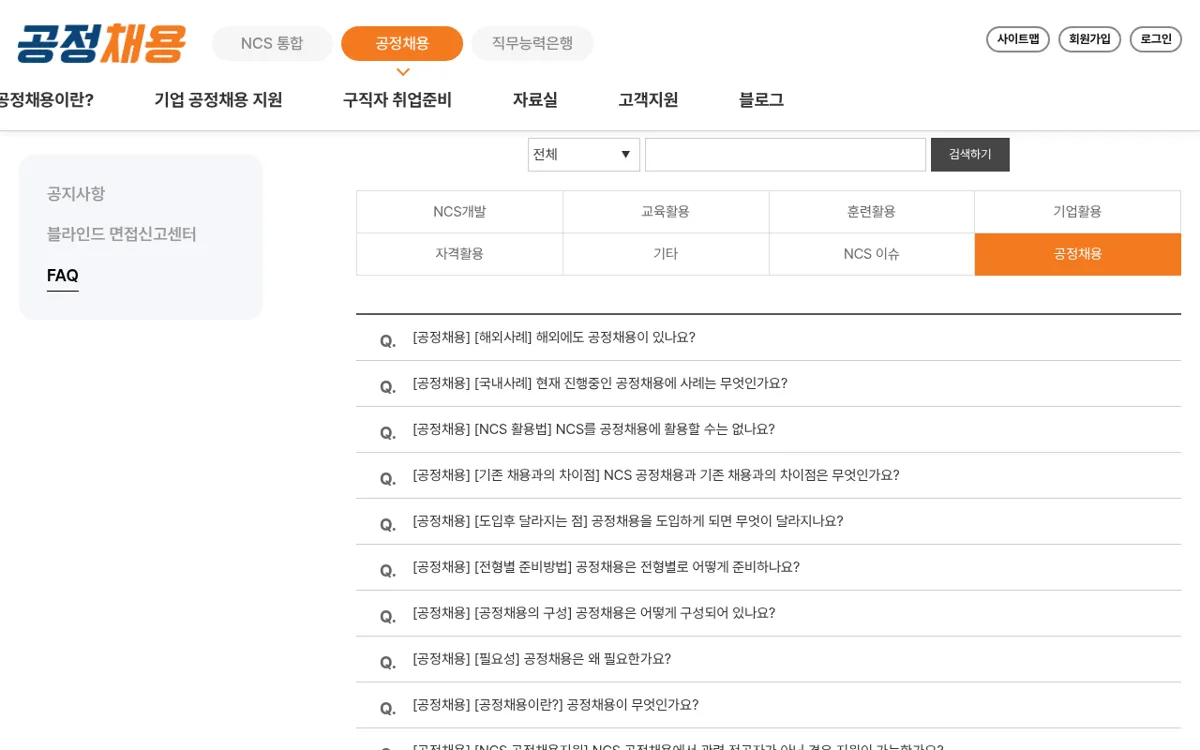Open the 공정채용이란? menu item
This screenshot has width=1200, height=750.
click(45, 100)
